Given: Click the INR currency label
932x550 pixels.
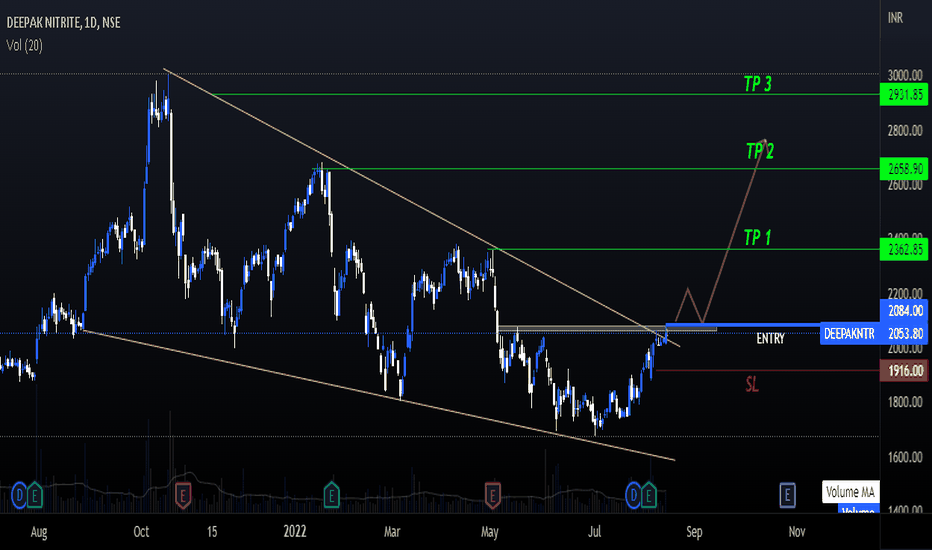Looking at the screenshot, I should click(x=895, y=18).
